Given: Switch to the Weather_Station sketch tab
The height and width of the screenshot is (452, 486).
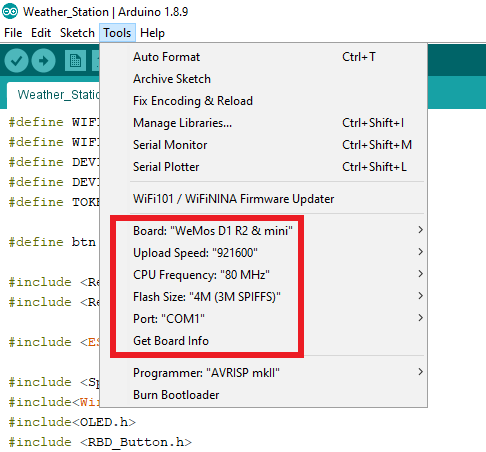Looking at the screenshot, I should click(x=53, y=95).
